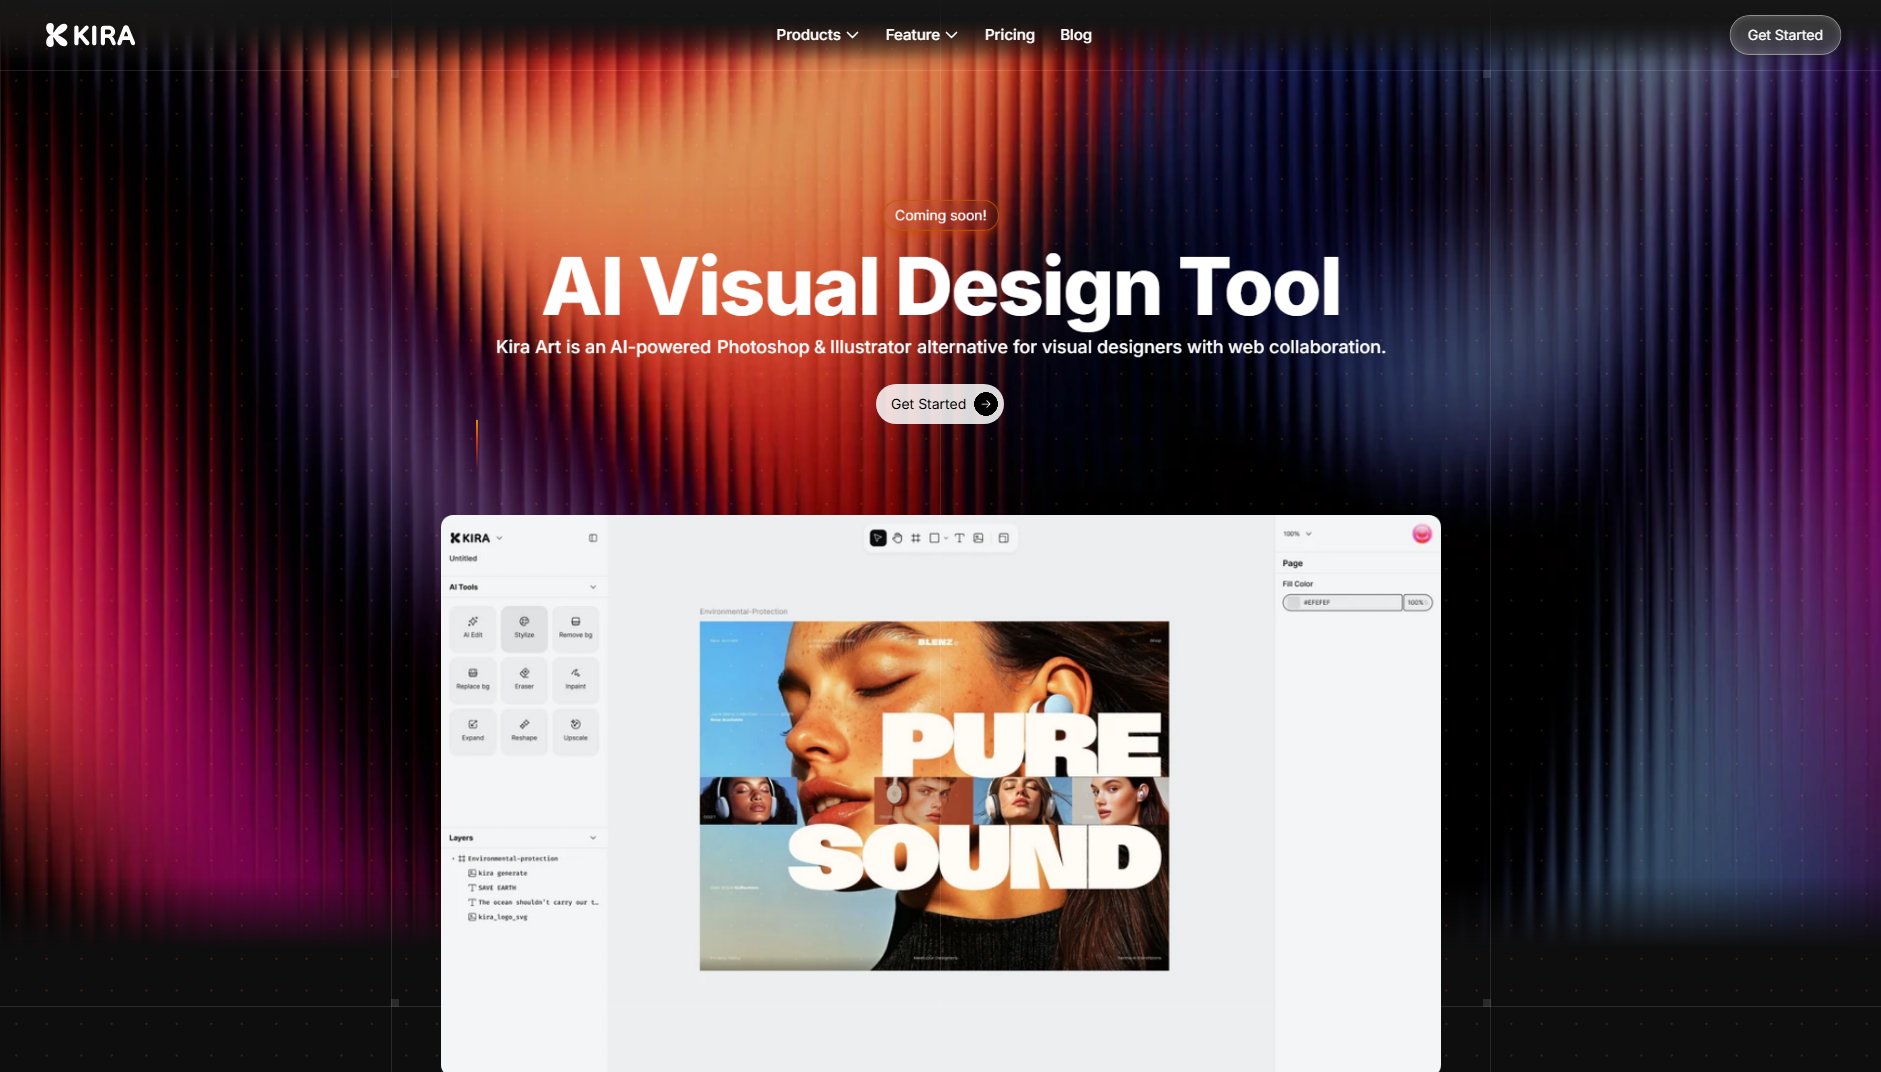Select the Text tool in toolbar
The height and width of the screenshot is (1072, 1881).
pyautogui.click(x=959, y=538)
